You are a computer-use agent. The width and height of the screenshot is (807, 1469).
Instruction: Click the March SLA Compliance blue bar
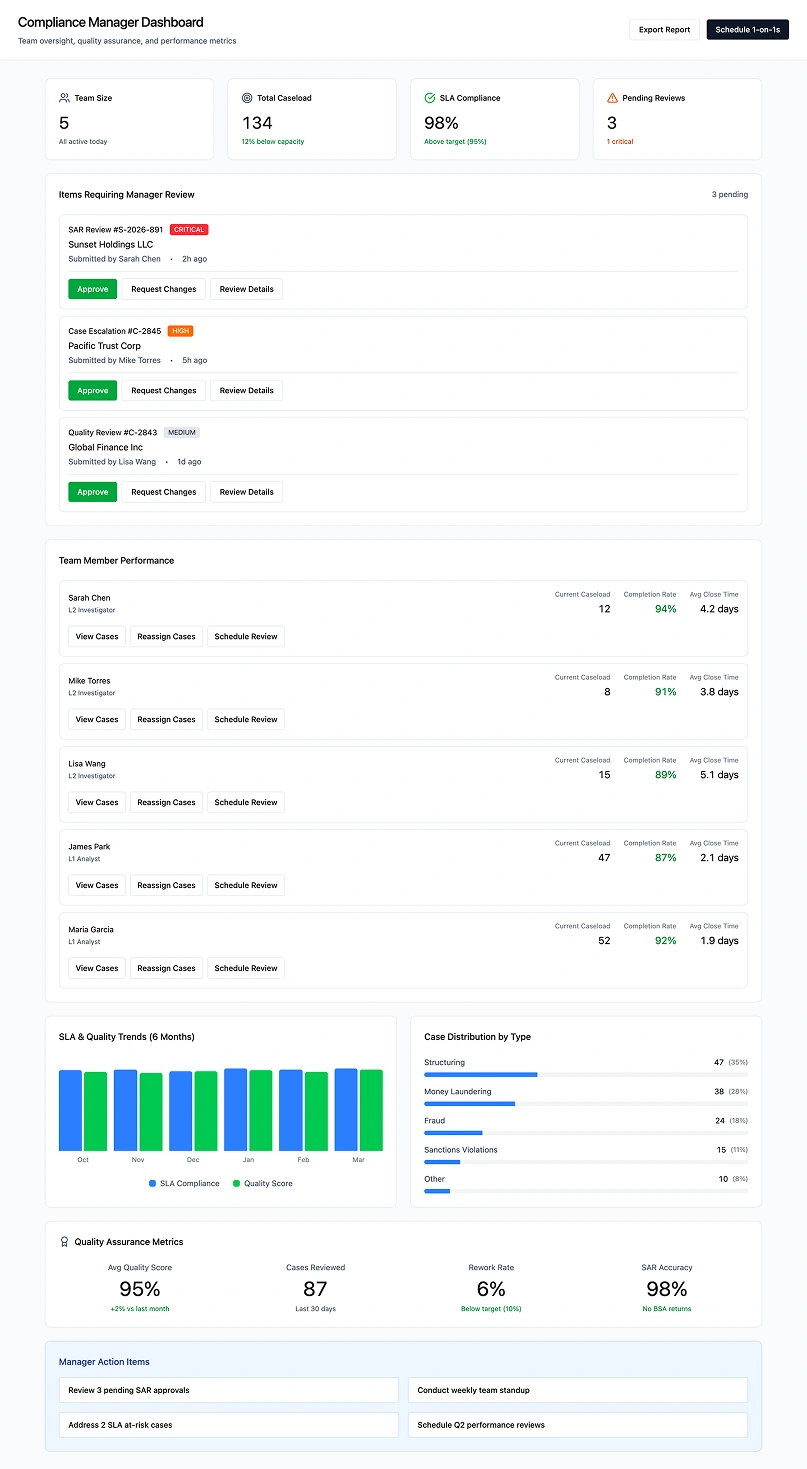point(346,1109)
